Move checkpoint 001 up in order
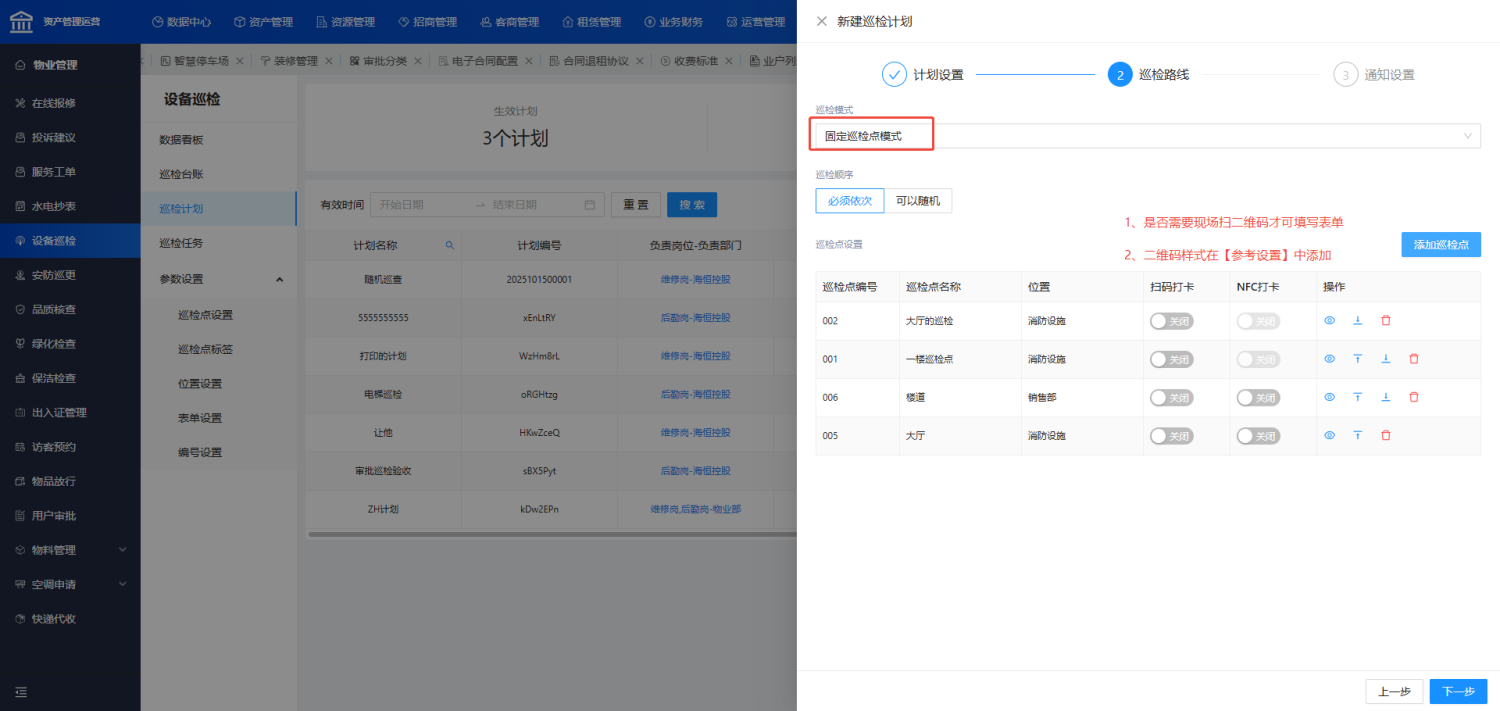 pyautogui.click(x=1357, y=359)
